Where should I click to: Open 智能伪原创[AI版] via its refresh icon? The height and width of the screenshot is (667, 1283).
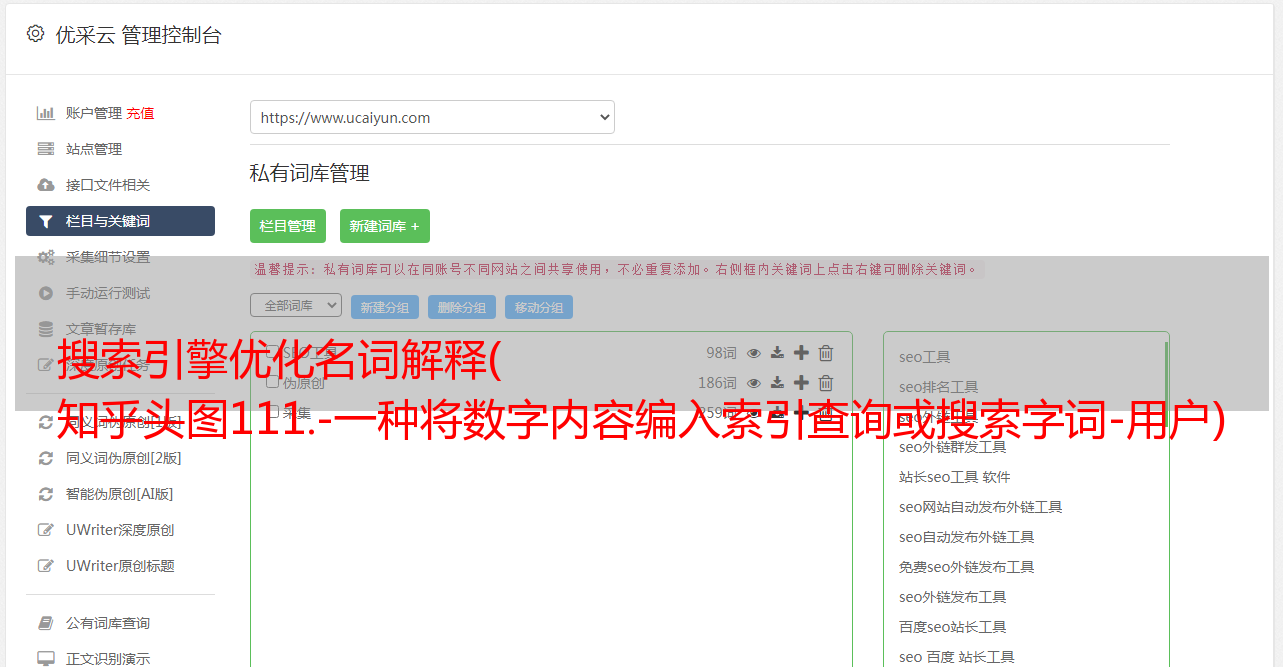pyautogui.click(x=45, y=494)
